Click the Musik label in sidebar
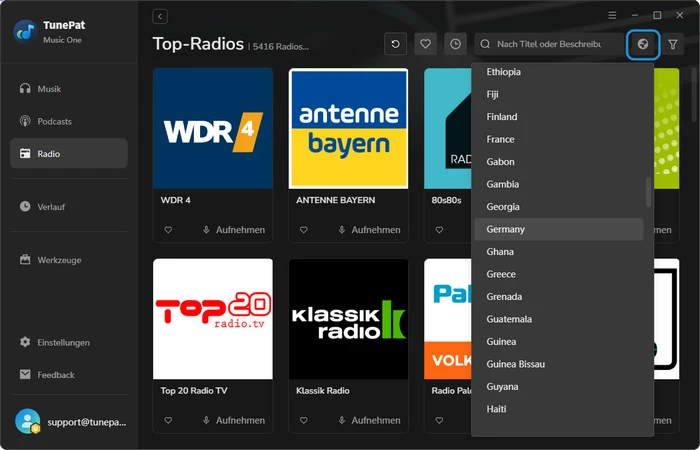Screen dimensions: 700x450 pyautogui.click(x=49, y=89)
